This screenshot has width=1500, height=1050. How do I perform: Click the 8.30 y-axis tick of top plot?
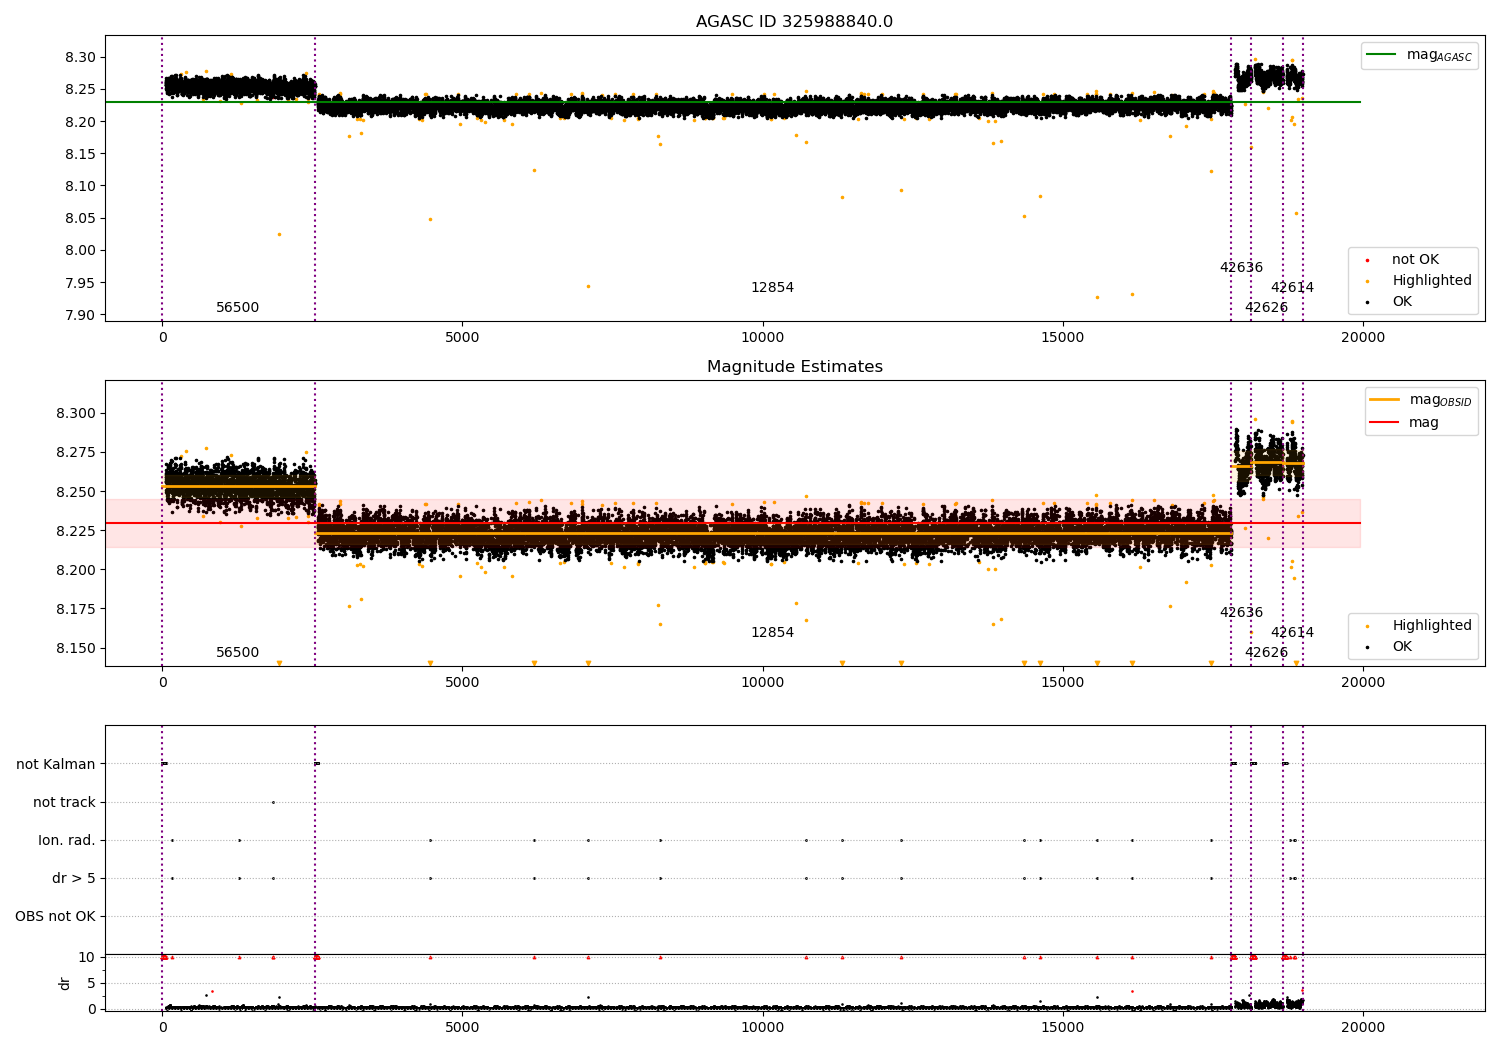pos(80,57)
